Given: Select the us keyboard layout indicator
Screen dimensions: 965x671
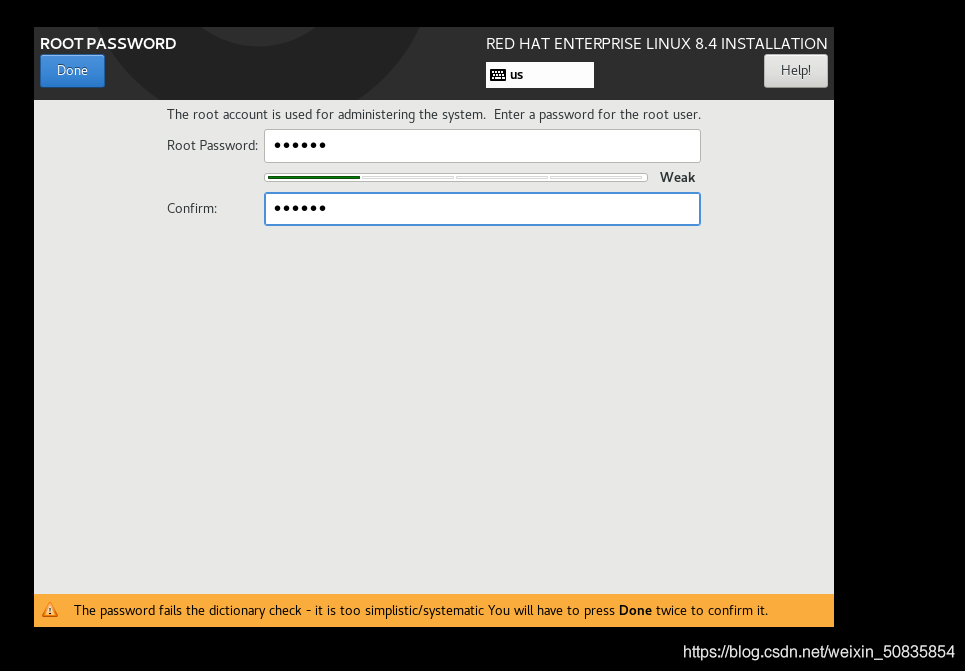Looking at the screenshot, I should (540, 75).
